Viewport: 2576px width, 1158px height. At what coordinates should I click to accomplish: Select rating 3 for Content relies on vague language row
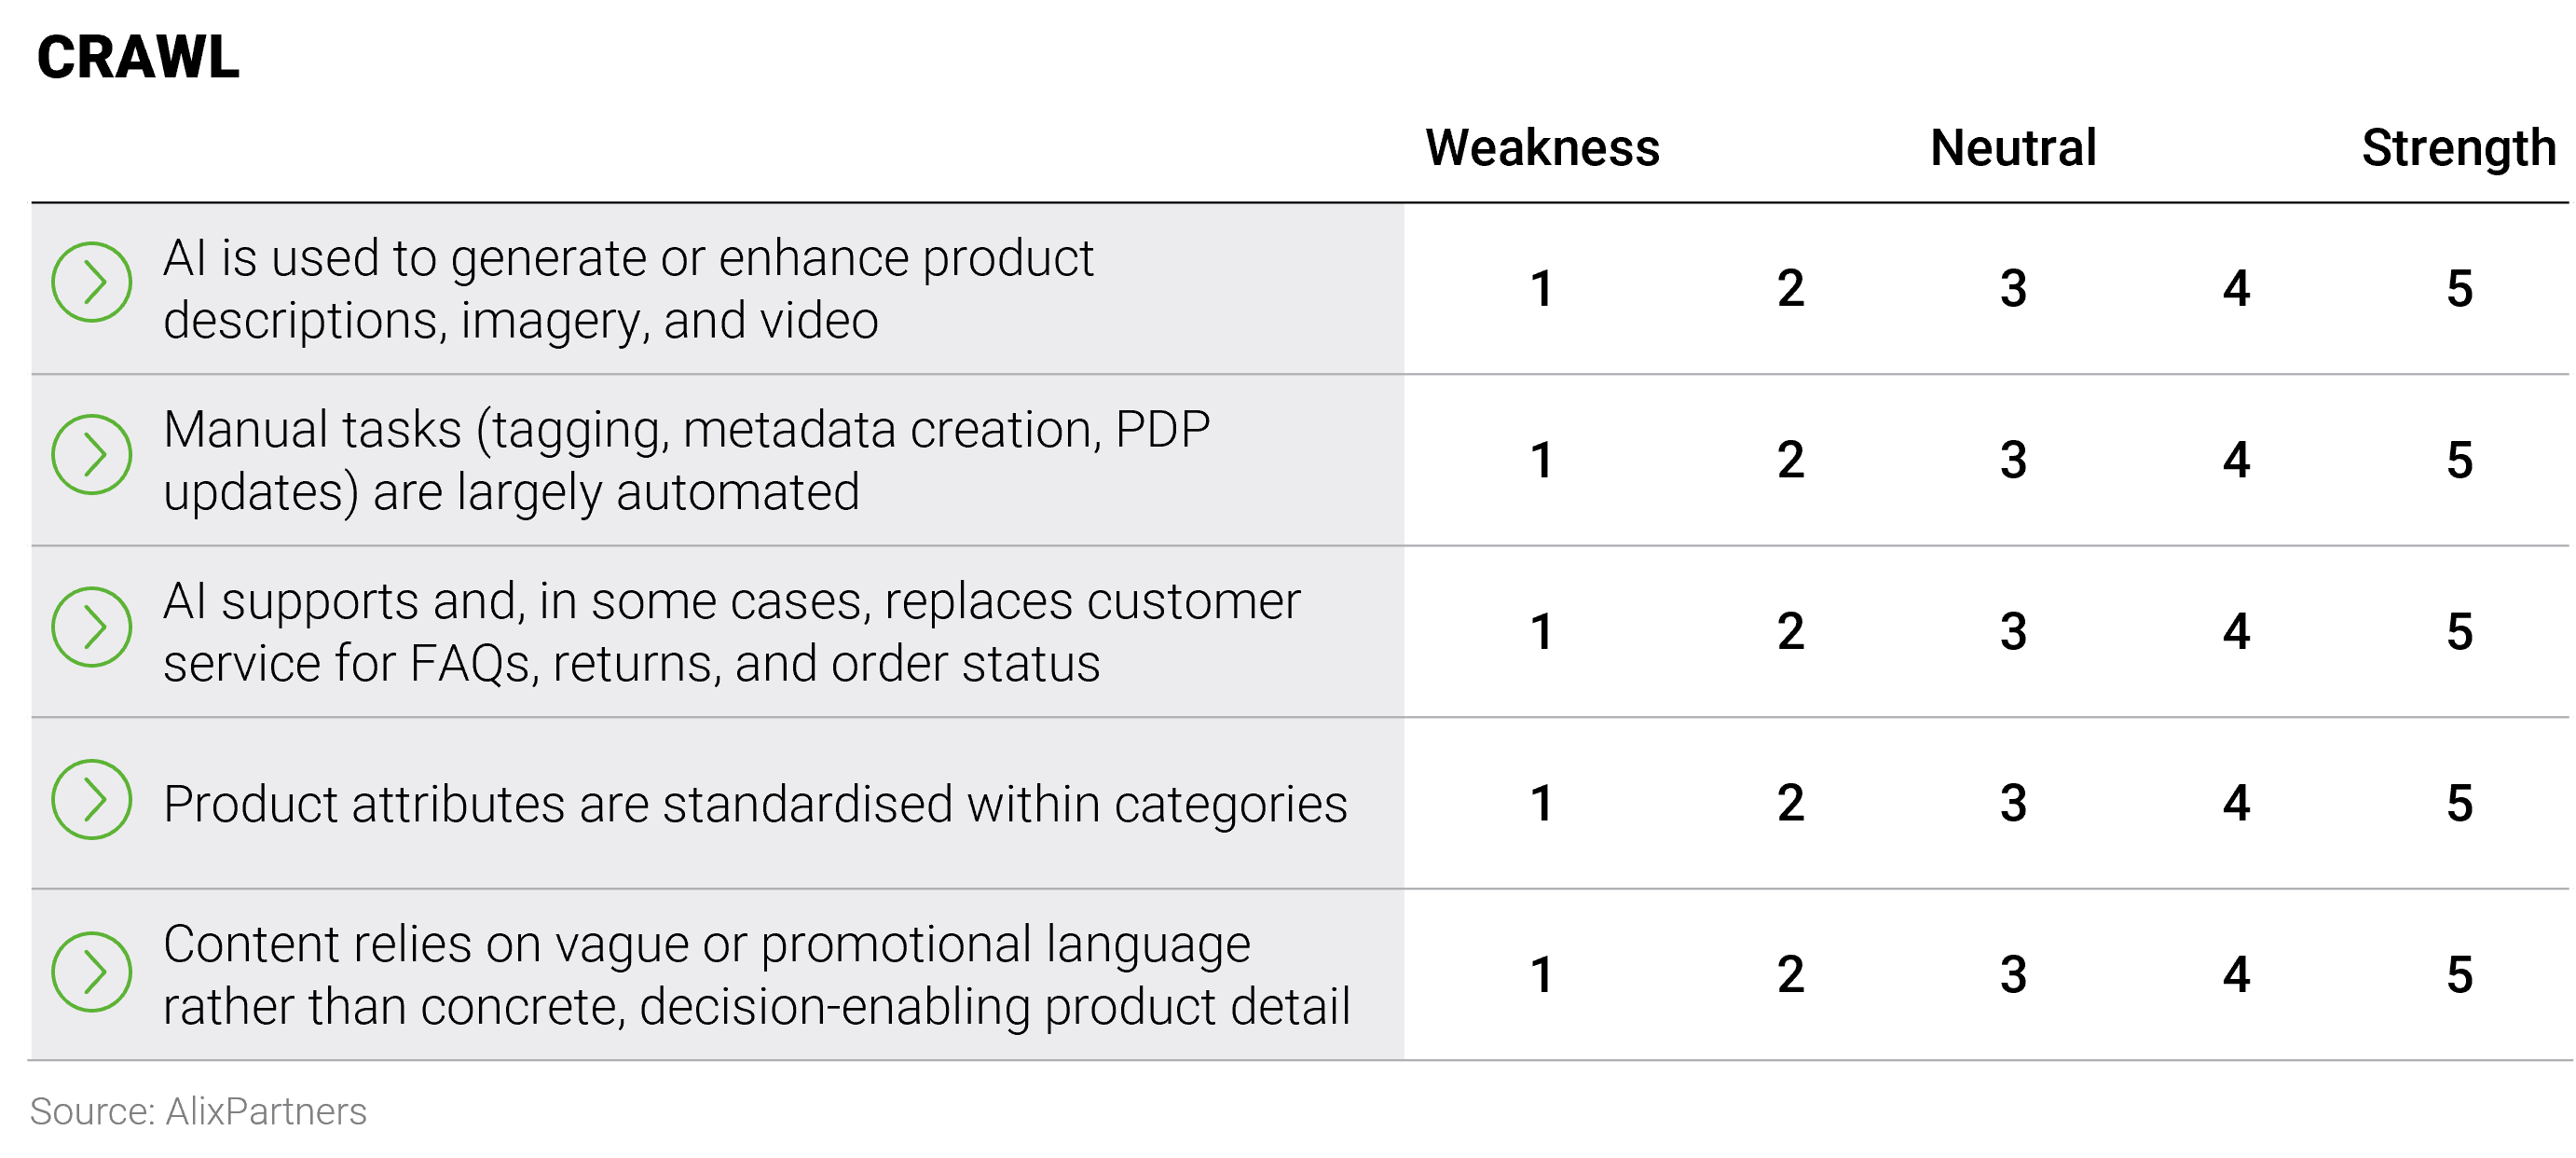[2013, 975]
